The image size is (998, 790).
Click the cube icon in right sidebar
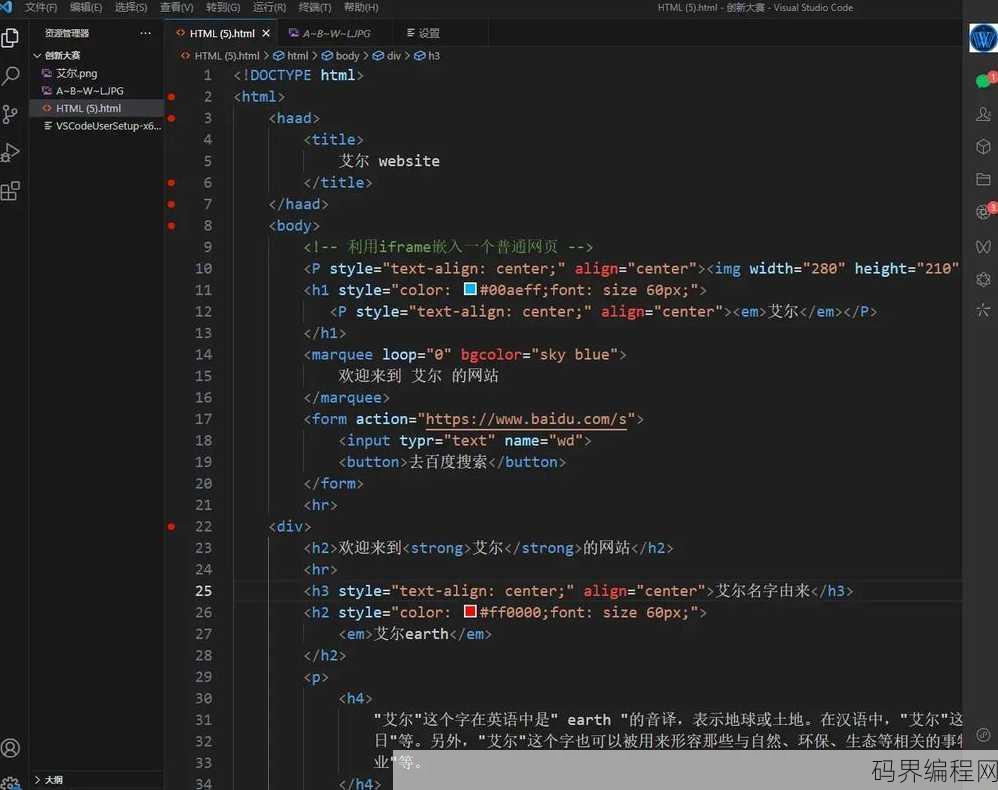pyautogui.click(x=983, y=147)
